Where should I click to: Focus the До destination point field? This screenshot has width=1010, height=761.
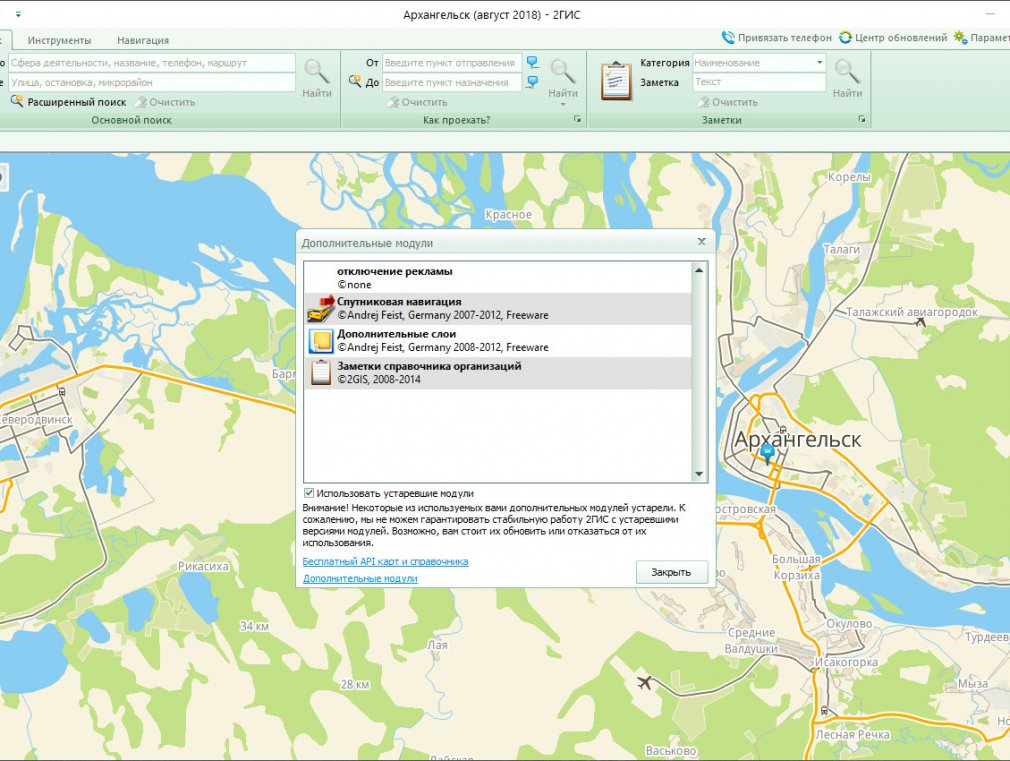pos(452,82)
